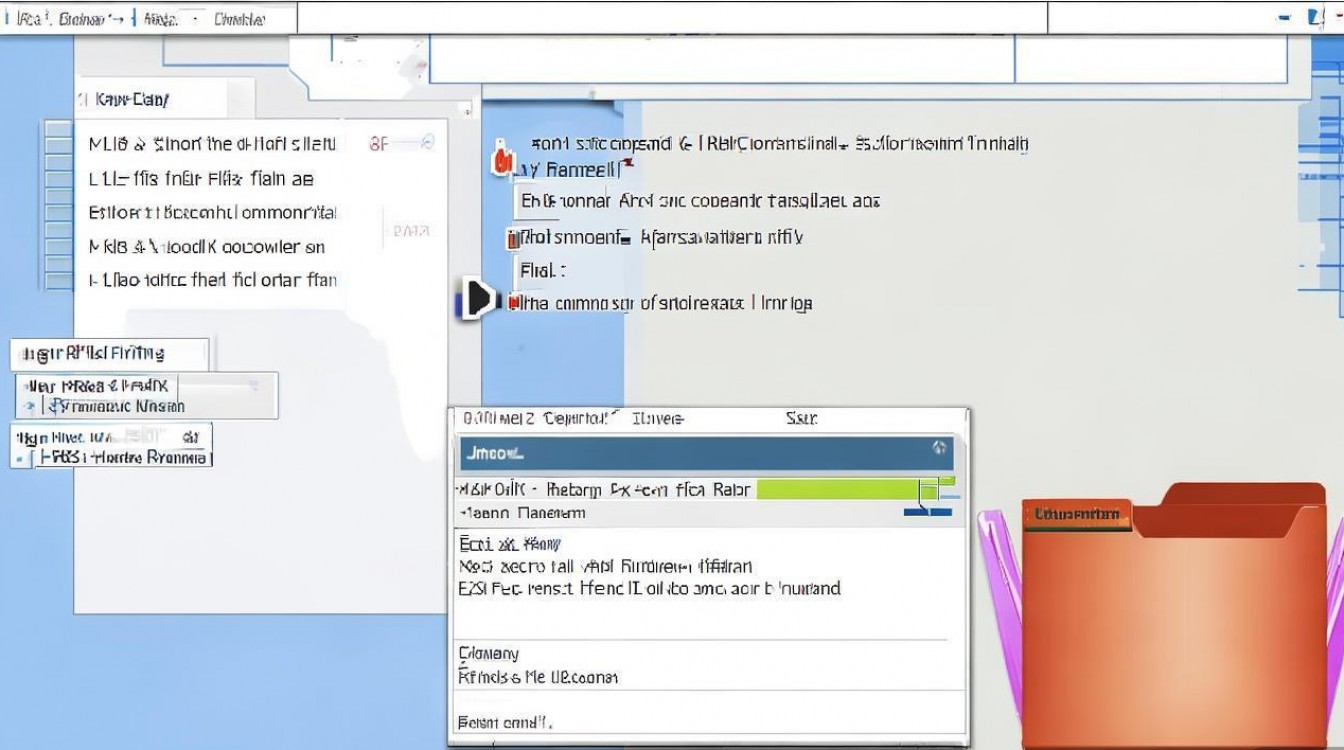The height and width of the screenshot is (750, 1344).
Task: Click the red flame icon near top entry
Action: (502, 160)
